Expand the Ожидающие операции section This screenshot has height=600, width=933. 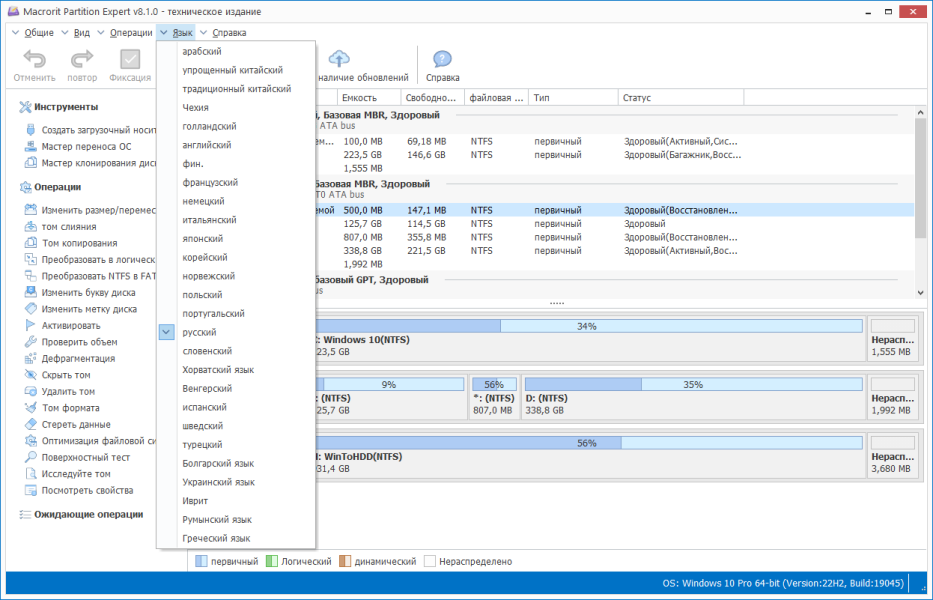coord(88,514)
